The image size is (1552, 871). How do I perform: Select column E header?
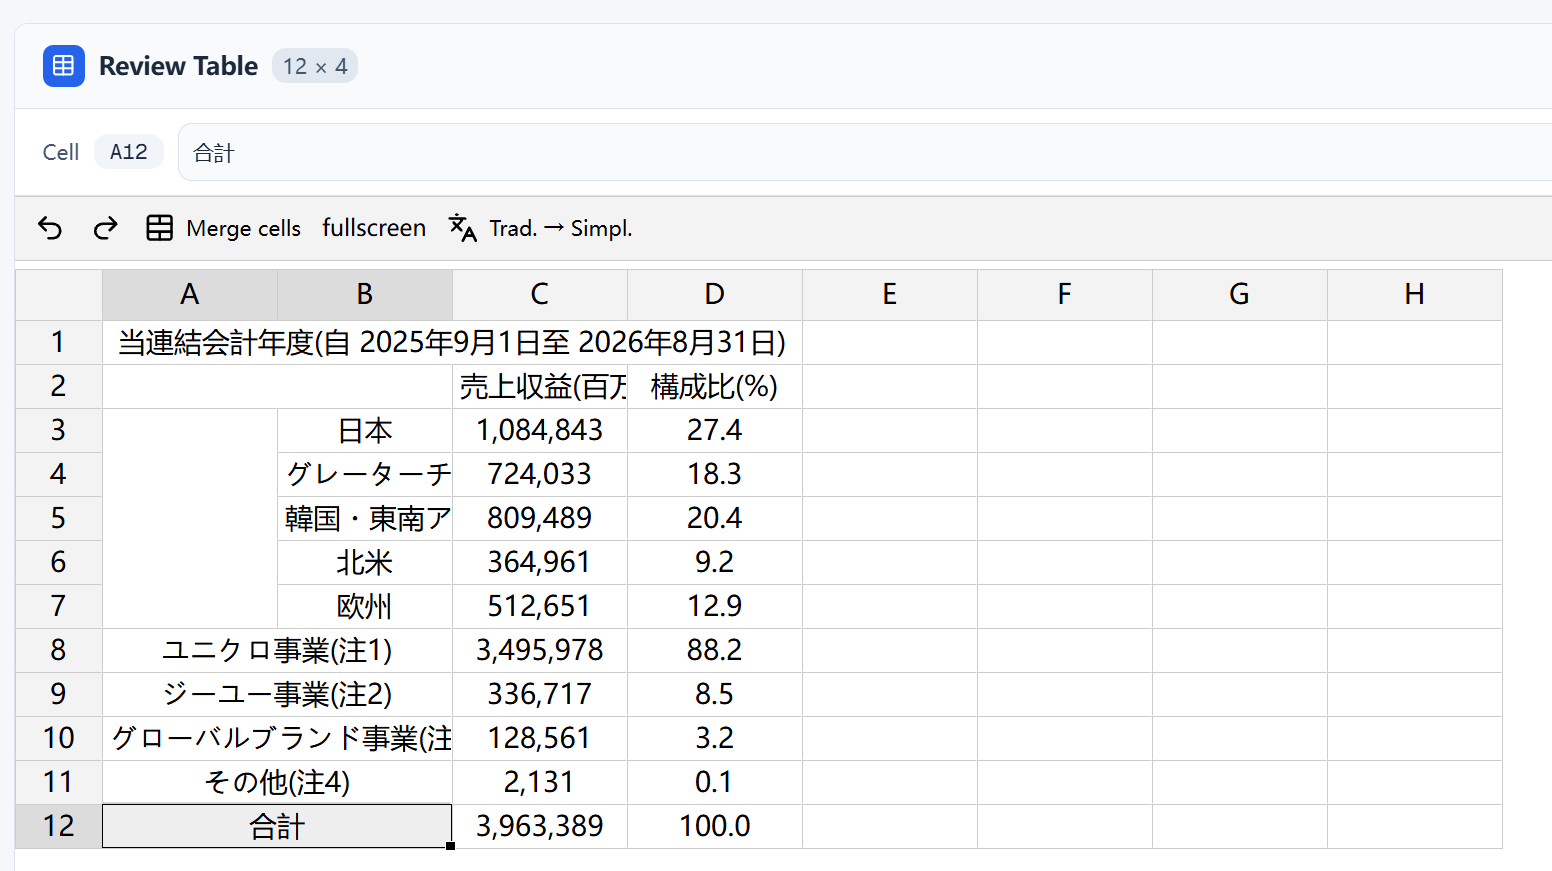tap(890, 294)
